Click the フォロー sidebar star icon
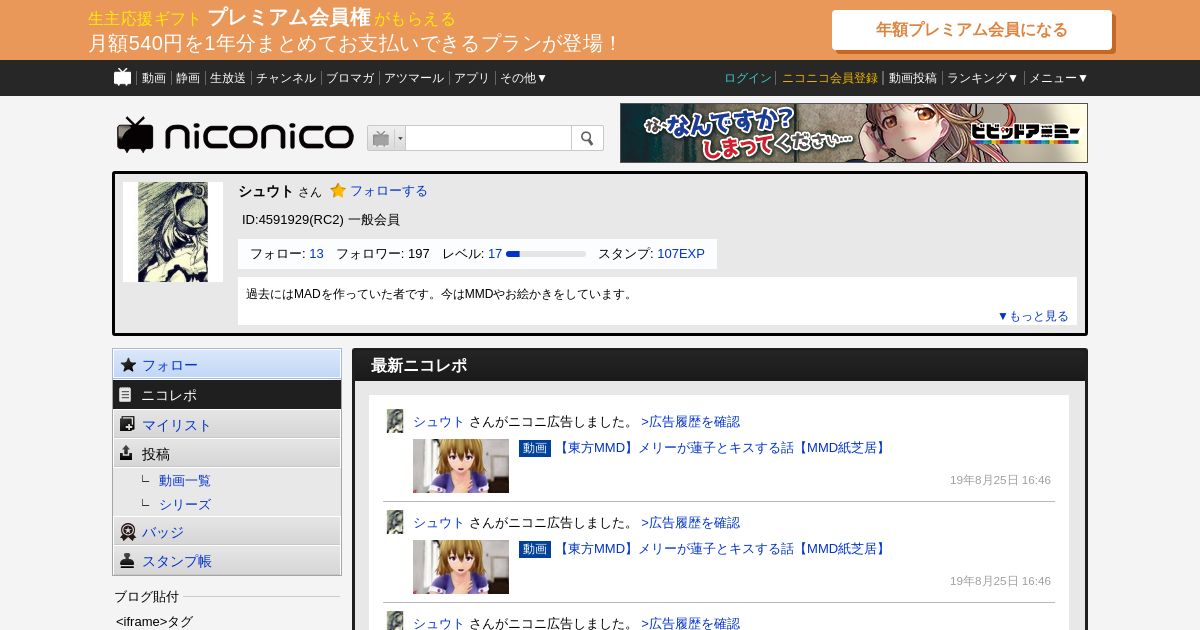This screenshot has width=1200, height=630. (128, 365)
